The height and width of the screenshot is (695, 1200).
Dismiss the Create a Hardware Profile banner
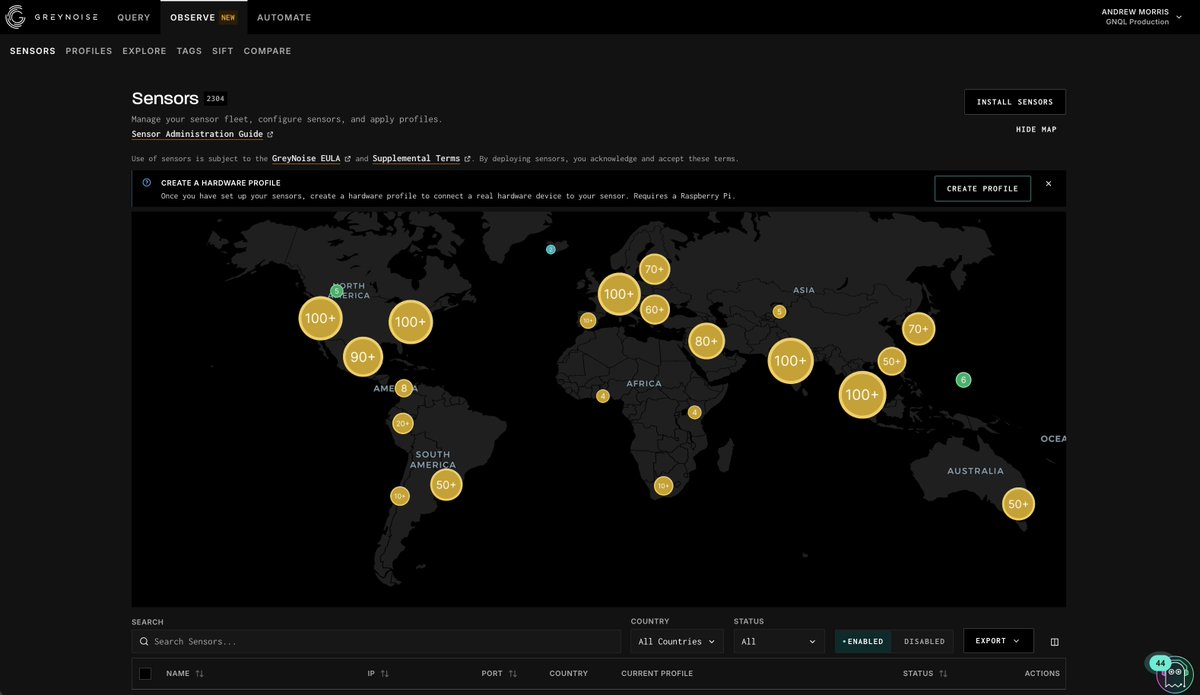pyautogui.click(x=1048, y=184)
